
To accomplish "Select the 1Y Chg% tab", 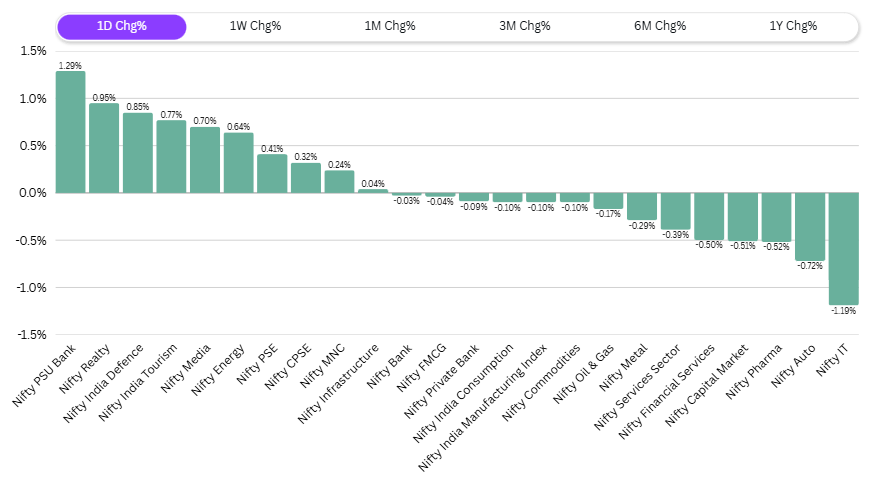I will coord(794,26).
